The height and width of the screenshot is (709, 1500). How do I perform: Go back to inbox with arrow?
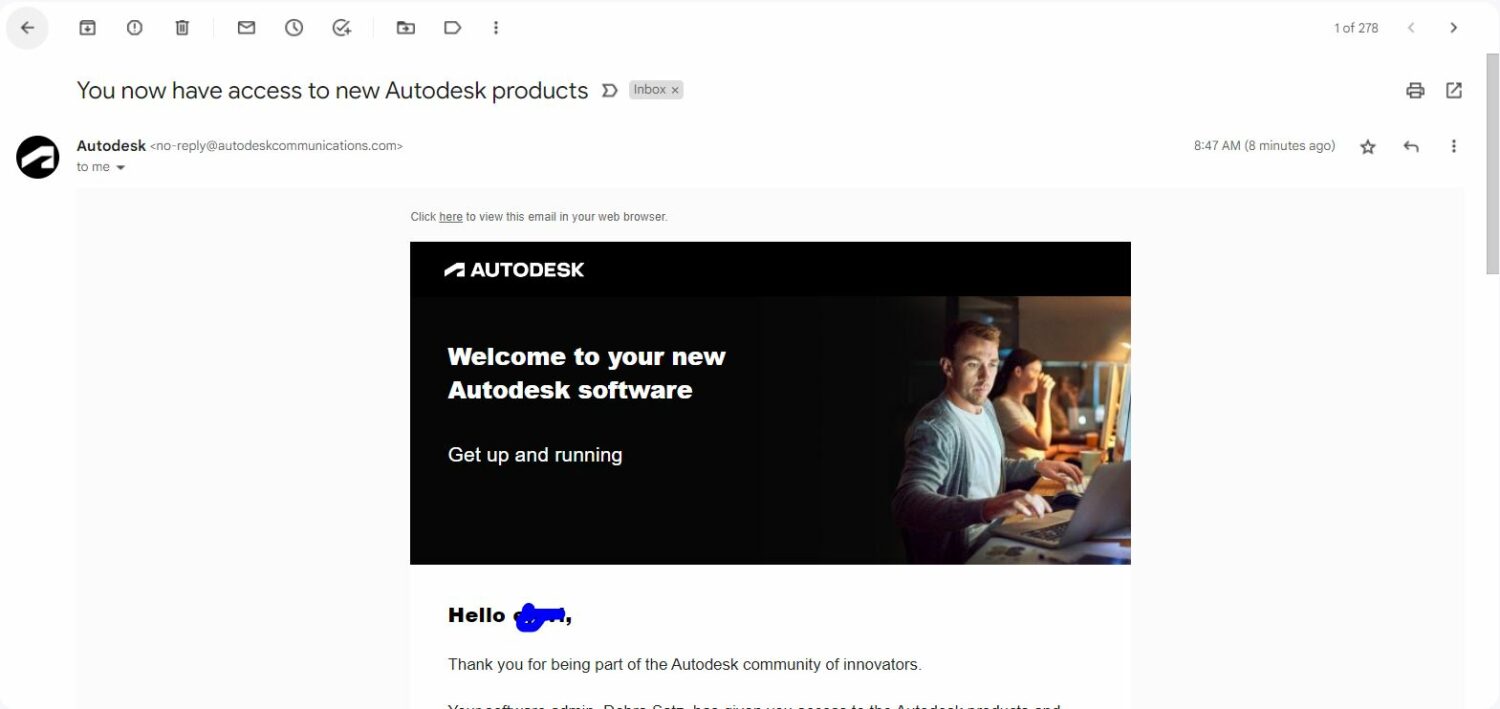click(x=27, y=28)
